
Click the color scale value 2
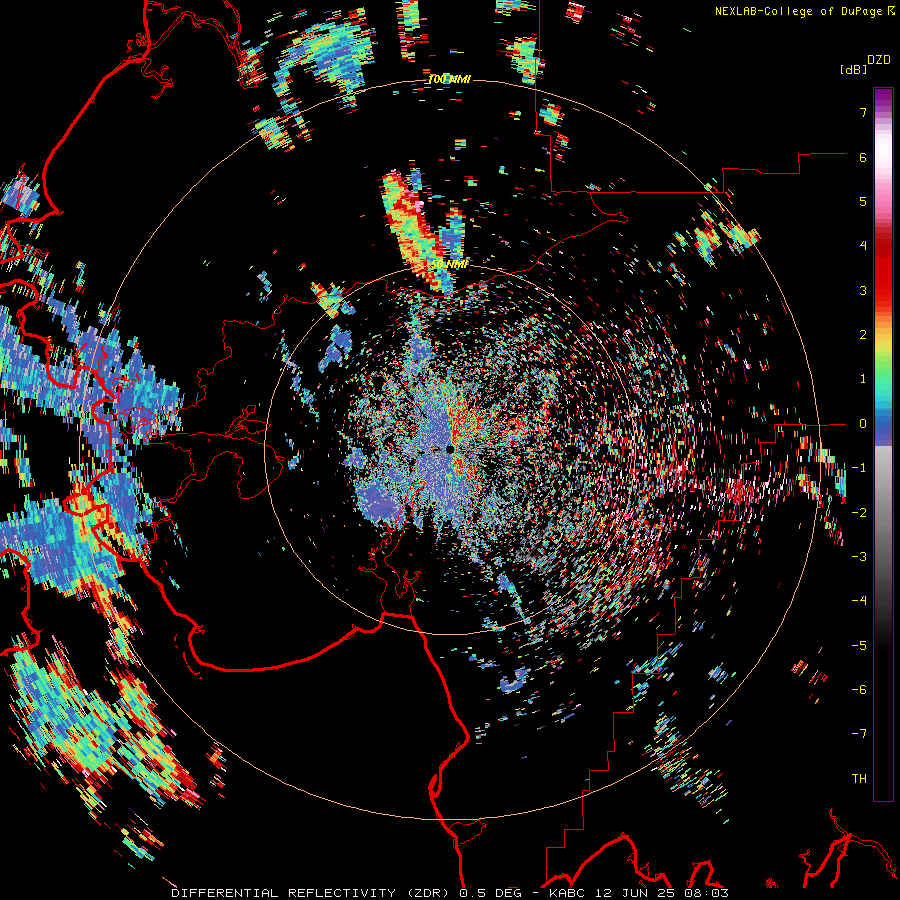coord(863,335)
